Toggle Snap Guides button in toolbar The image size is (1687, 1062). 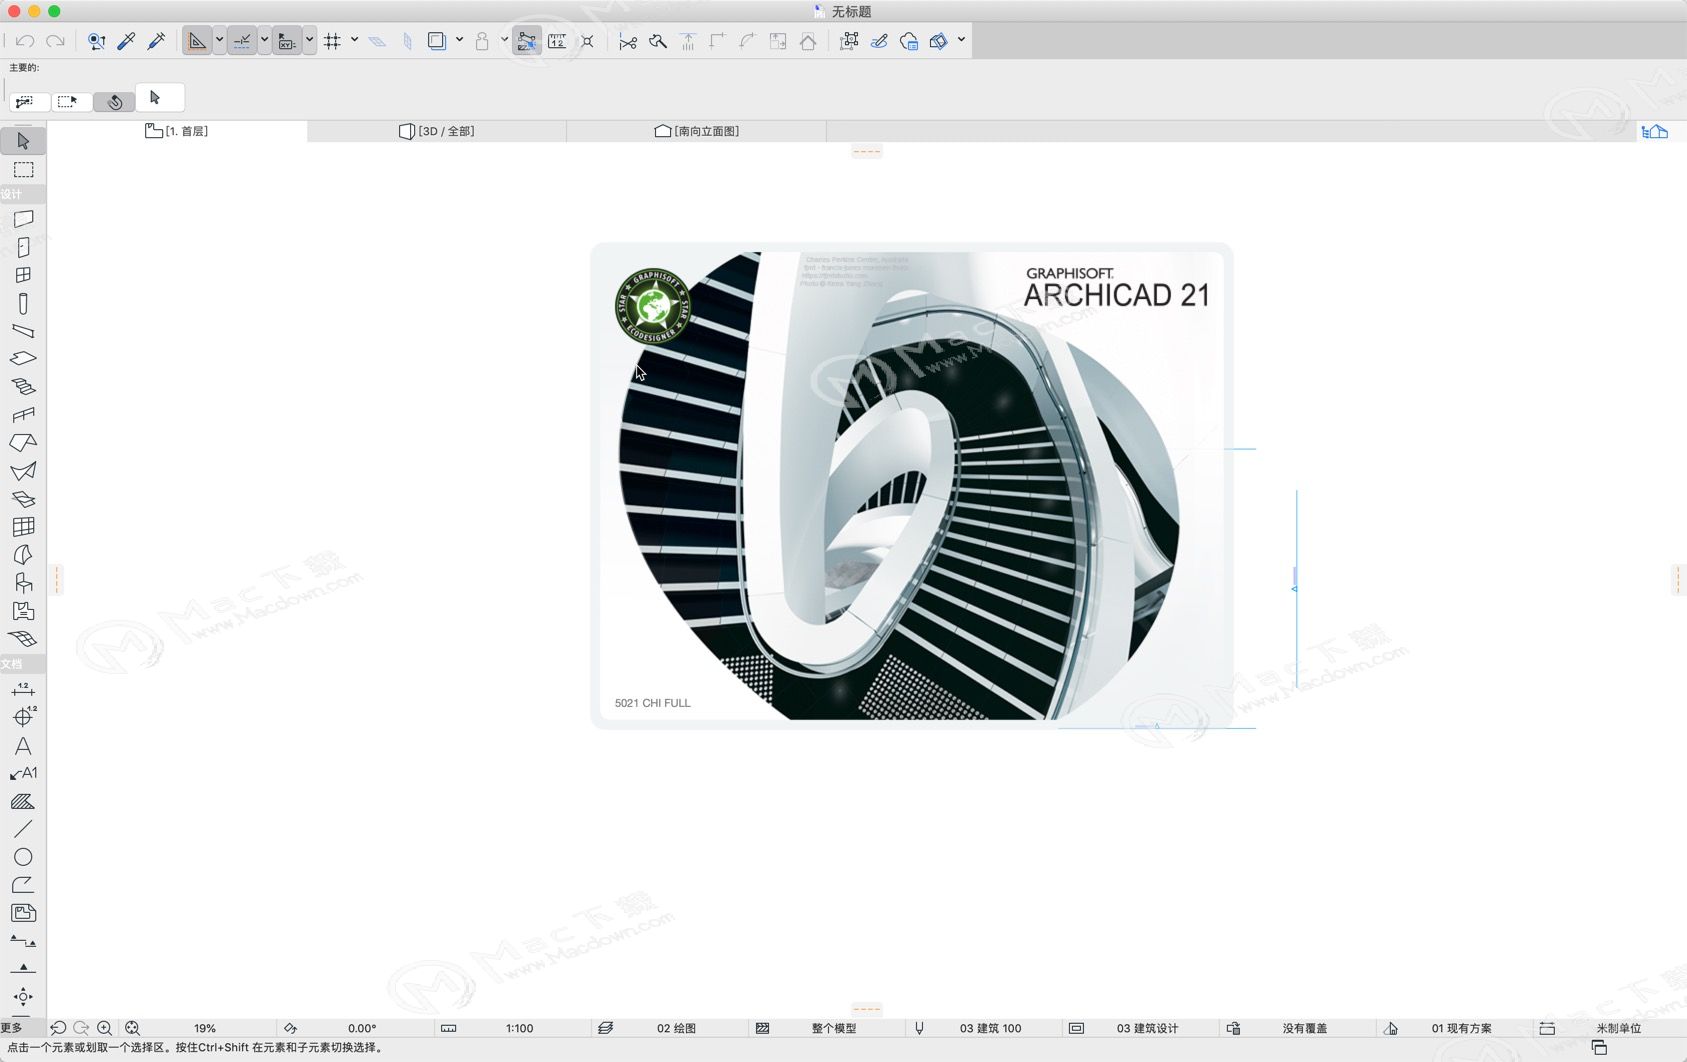(241, 41)
